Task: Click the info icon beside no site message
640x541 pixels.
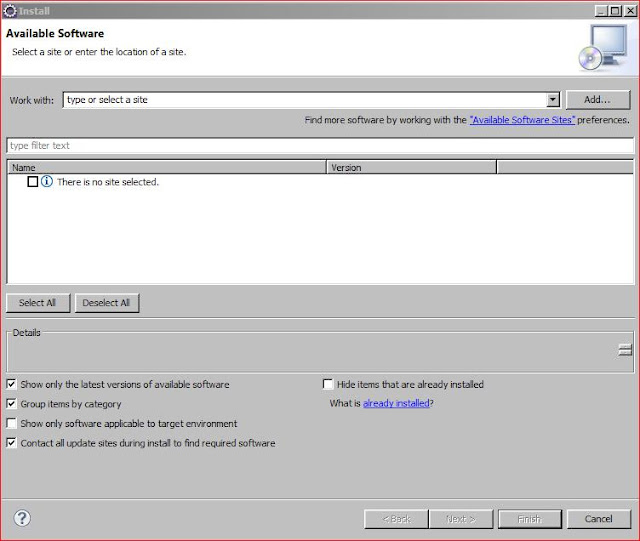Action: [x=47, y=182]
